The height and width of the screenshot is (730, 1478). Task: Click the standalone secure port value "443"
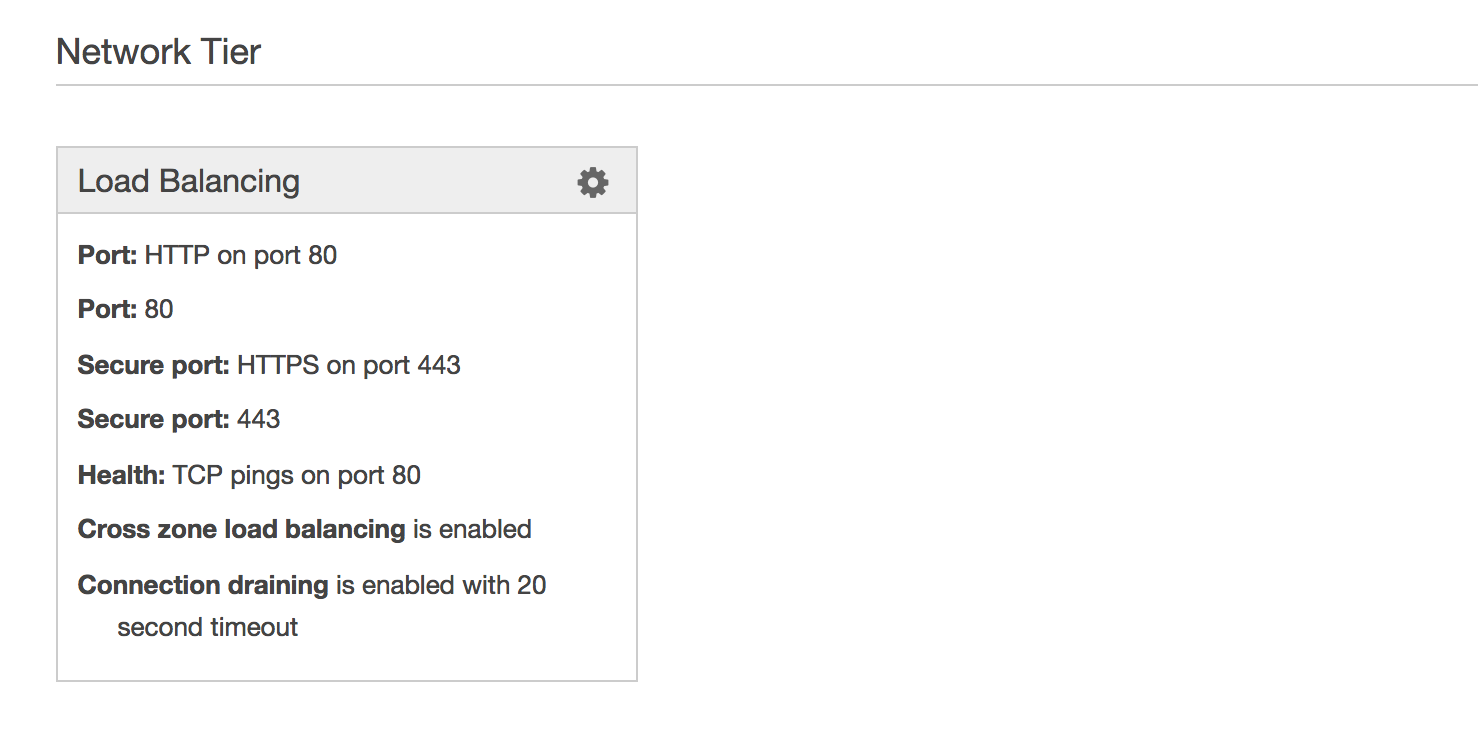point(259,419)
